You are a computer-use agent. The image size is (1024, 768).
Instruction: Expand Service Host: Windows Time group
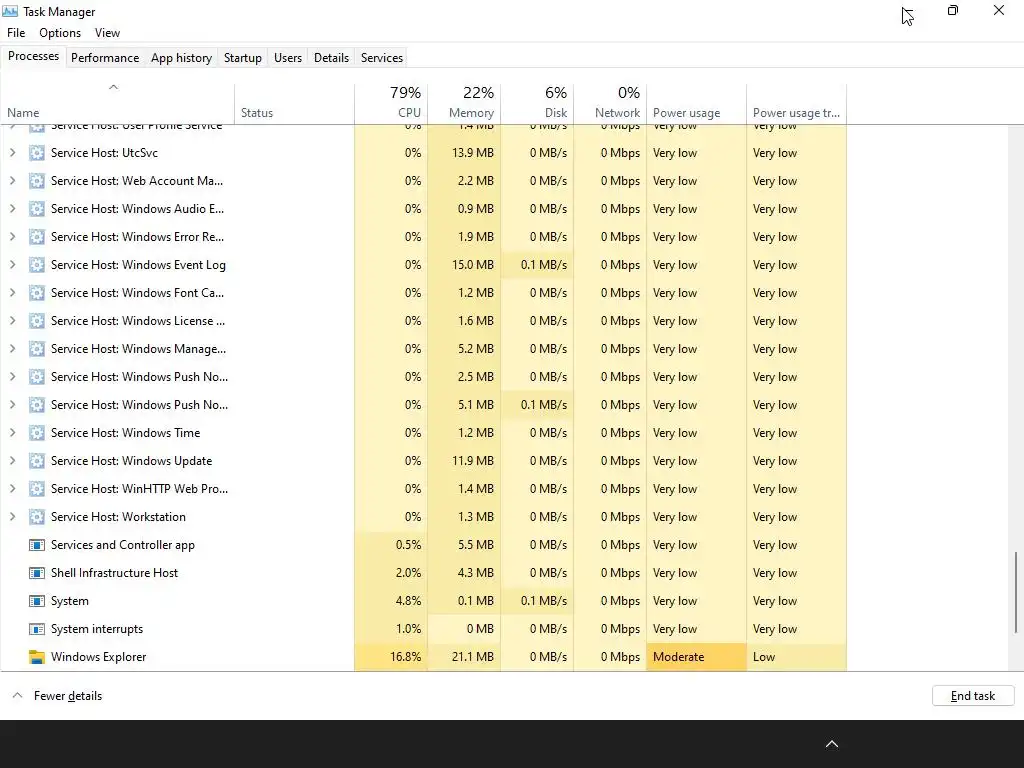(12, 433)
